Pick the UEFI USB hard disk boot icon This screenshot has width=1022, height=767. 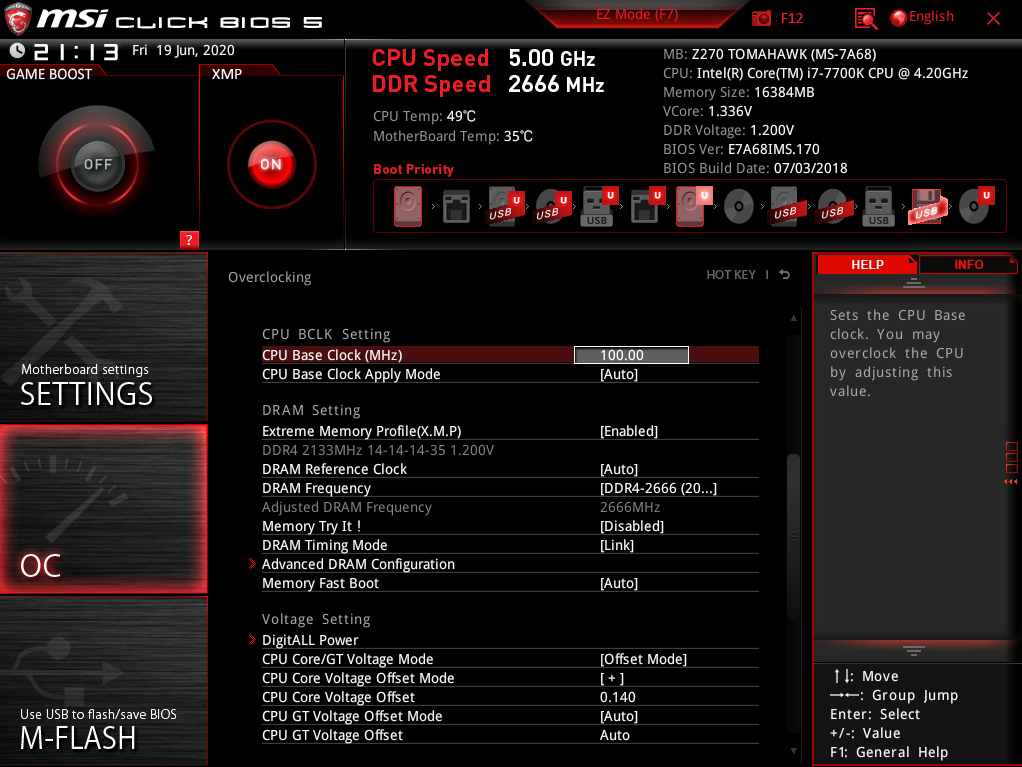coord(506,207)
